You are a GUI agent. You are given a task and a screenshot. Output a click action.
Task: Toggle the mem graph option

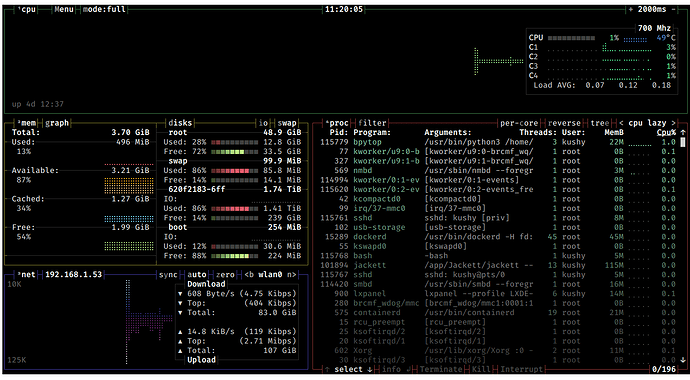tap(57, 123)
